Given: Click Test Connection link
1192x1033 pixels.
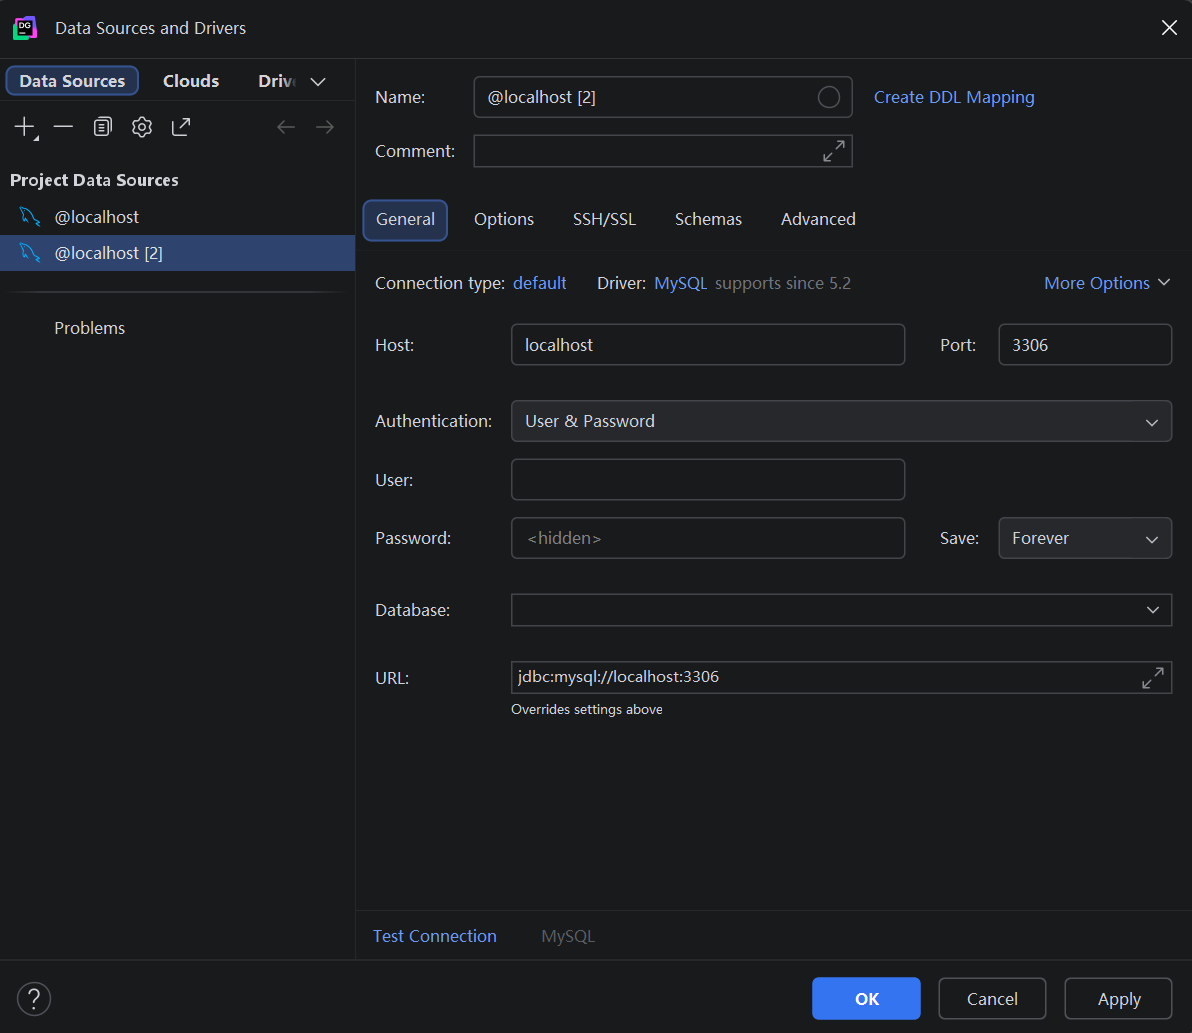Looking at the screenshot, I should pyautogui.click(x=435, y=936).
